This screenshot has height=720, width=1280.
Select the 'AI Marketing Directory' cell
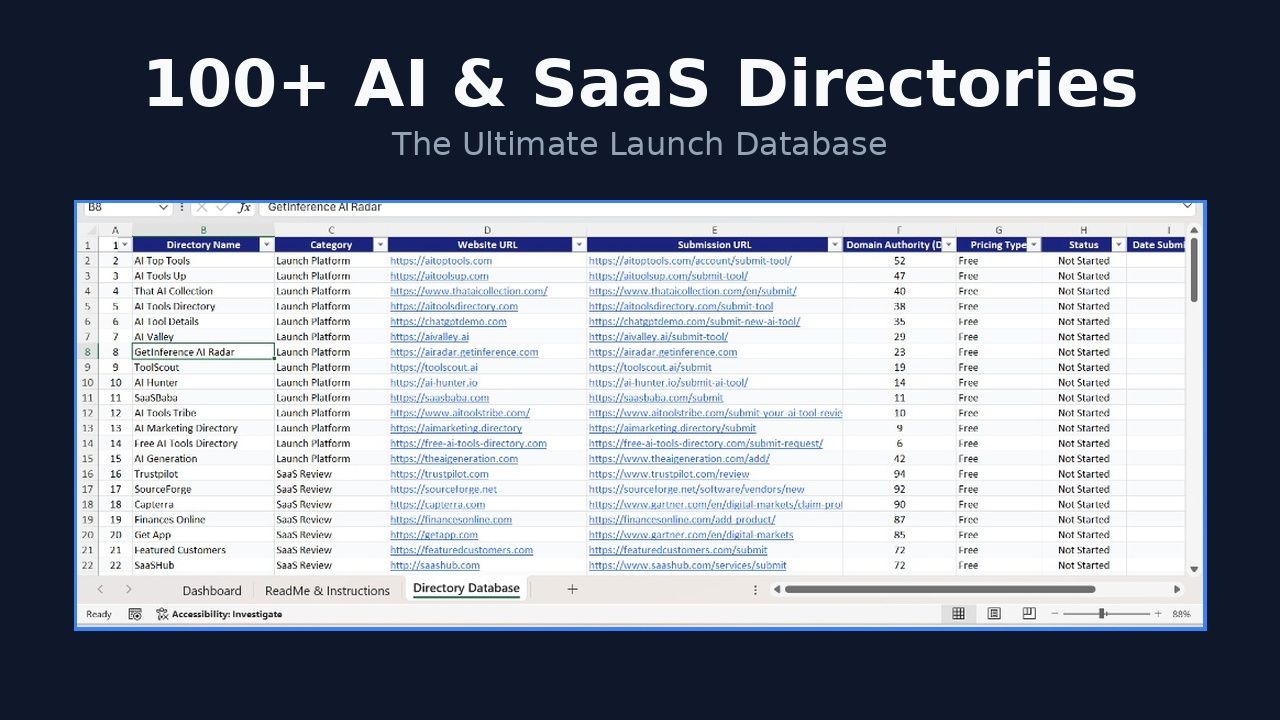[203, 428]
